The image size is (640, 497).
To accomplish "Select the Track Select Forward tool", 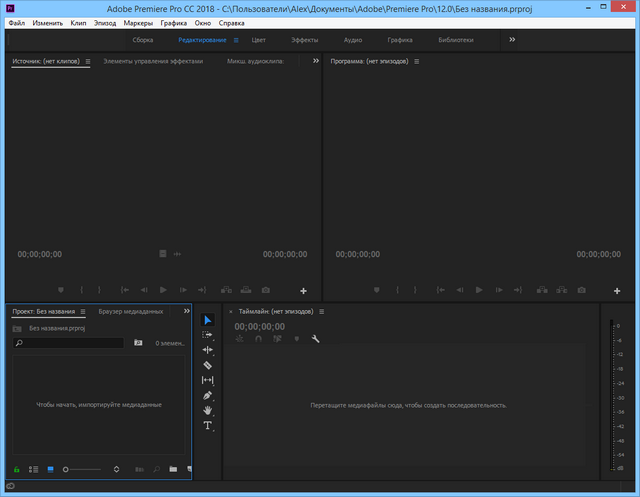I will click(208, 335).
